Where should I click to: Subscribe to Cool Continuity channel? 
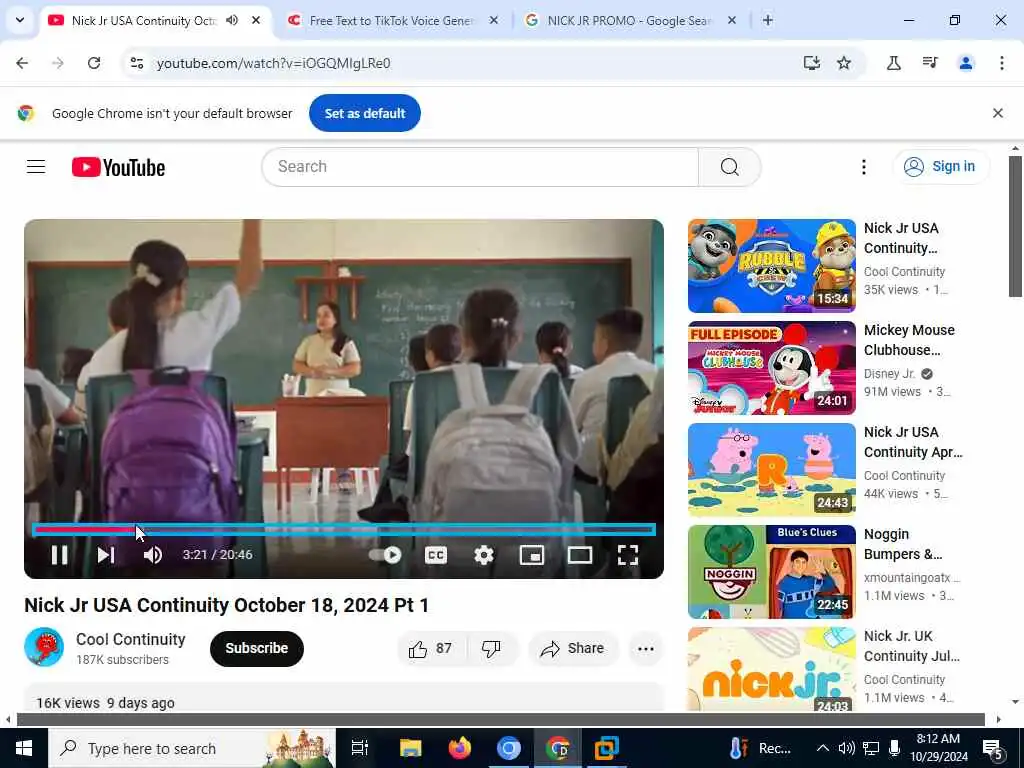pyautogui.click(x=257, y=648)
